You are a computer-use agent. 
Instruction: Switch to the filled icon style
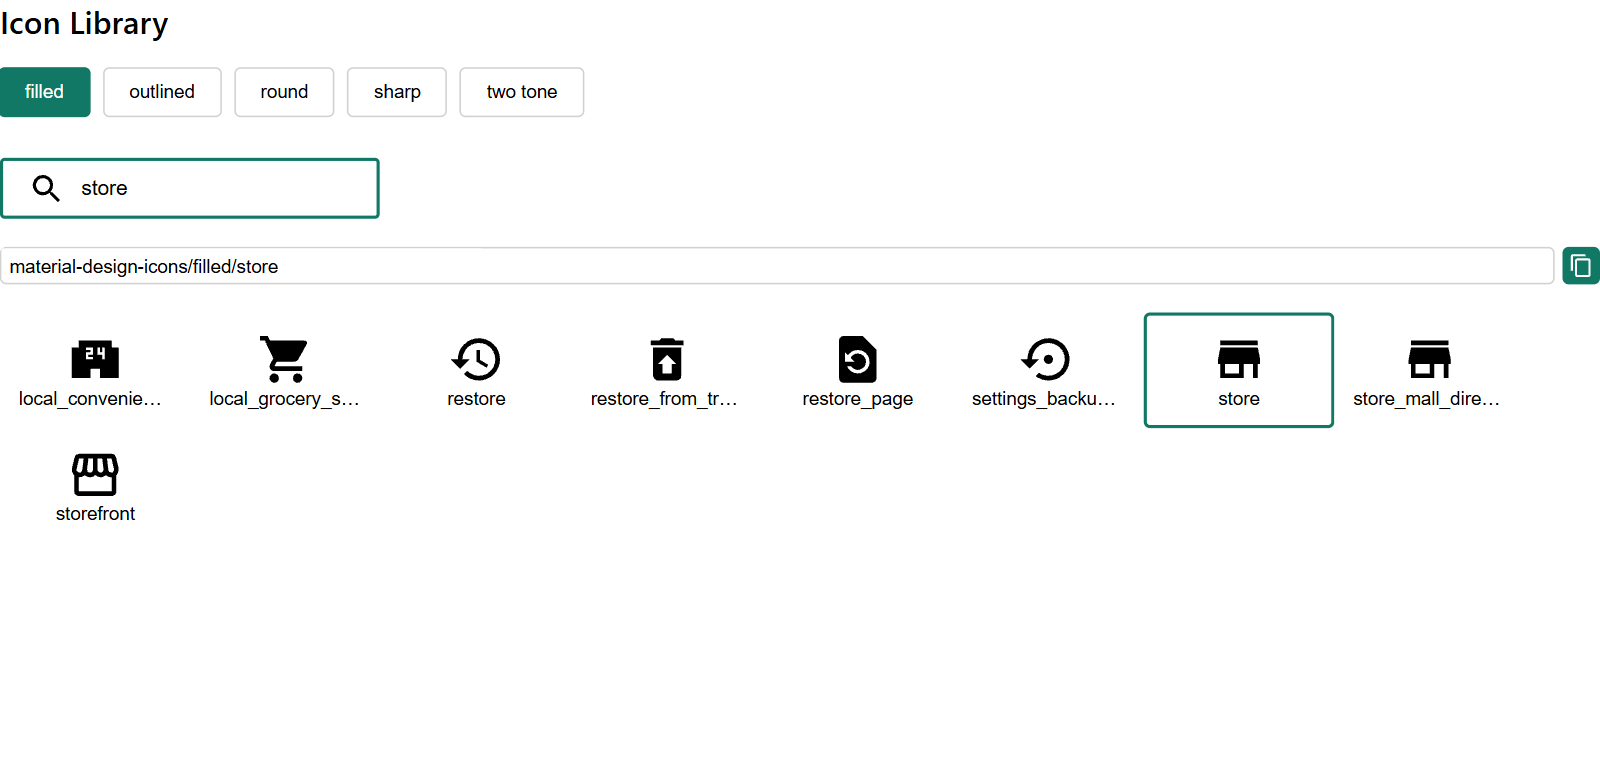pyautogui.click(x=45, y=92)
